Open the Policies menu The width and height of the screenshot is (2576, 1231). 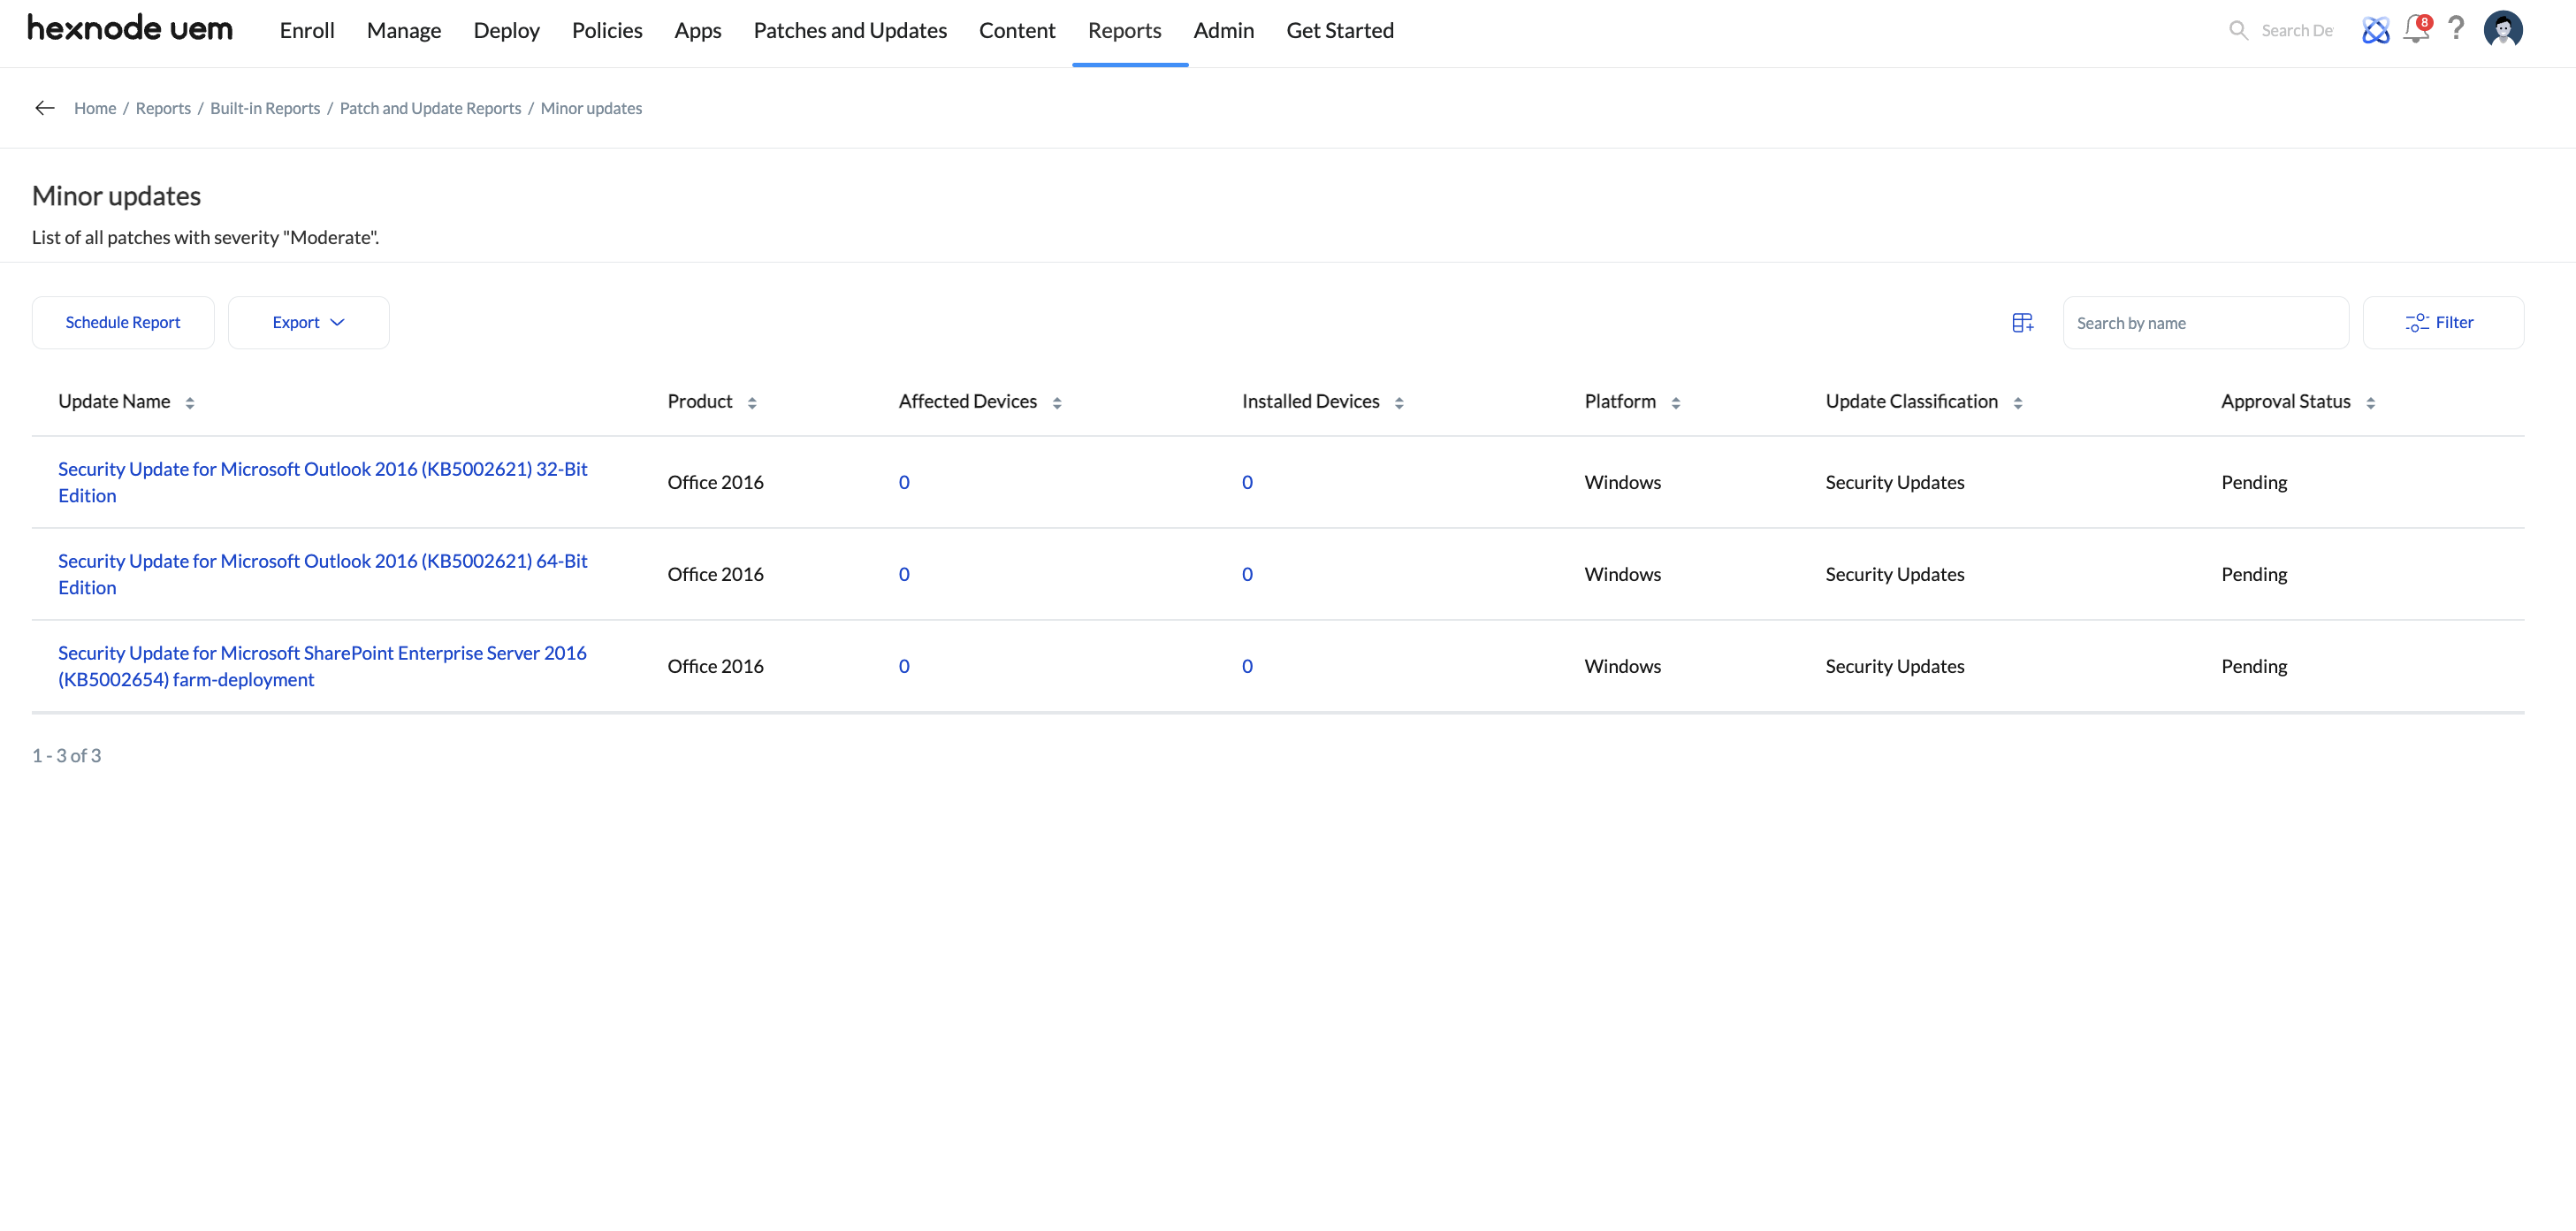(x=607, y=30)
